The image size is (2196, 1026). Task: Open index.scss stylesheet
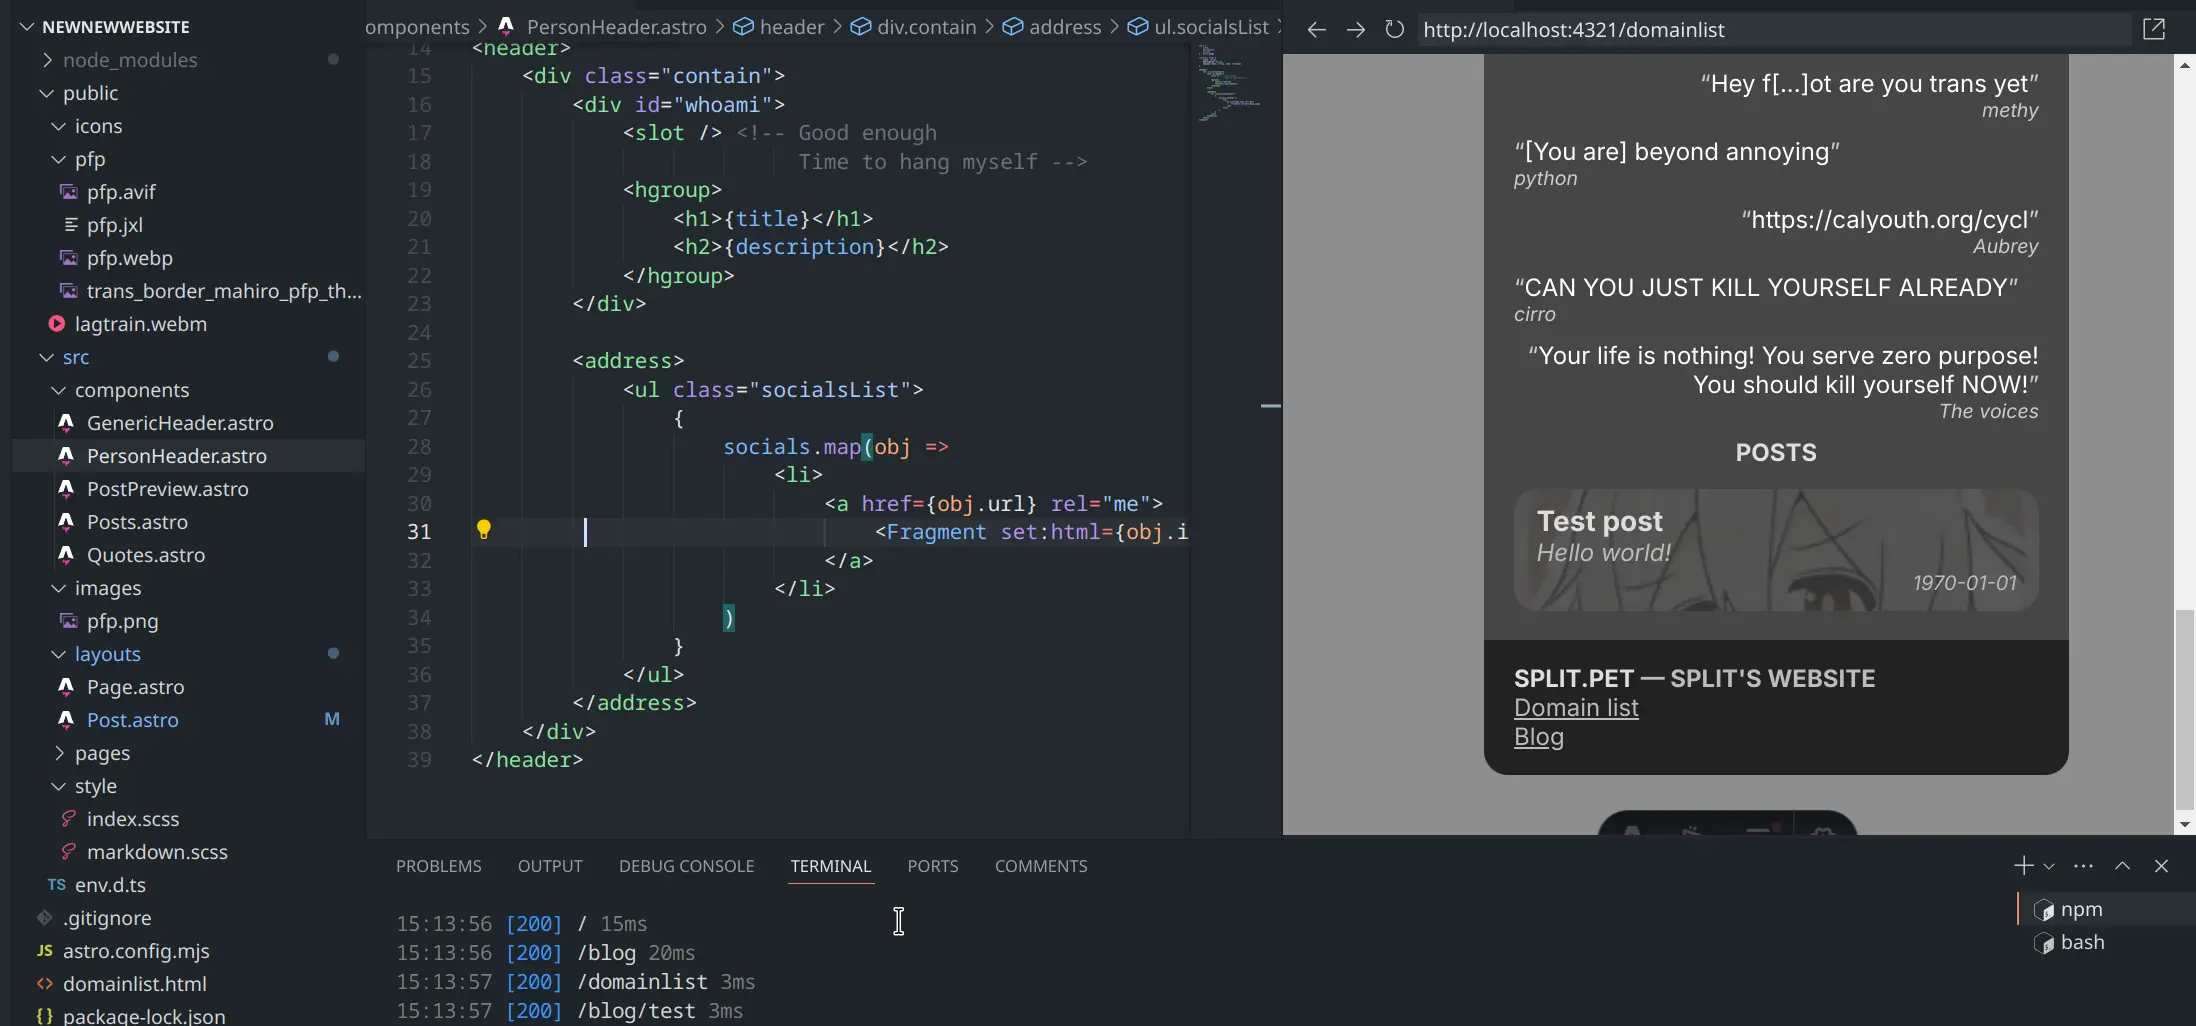point(188,819)
